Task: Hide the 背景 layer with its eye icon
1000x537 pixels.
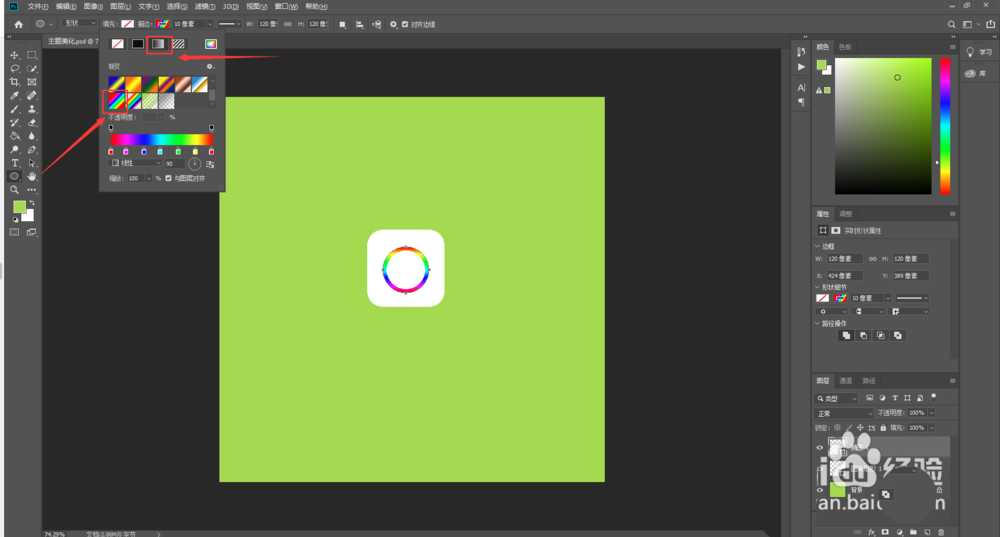Action: 821,490
